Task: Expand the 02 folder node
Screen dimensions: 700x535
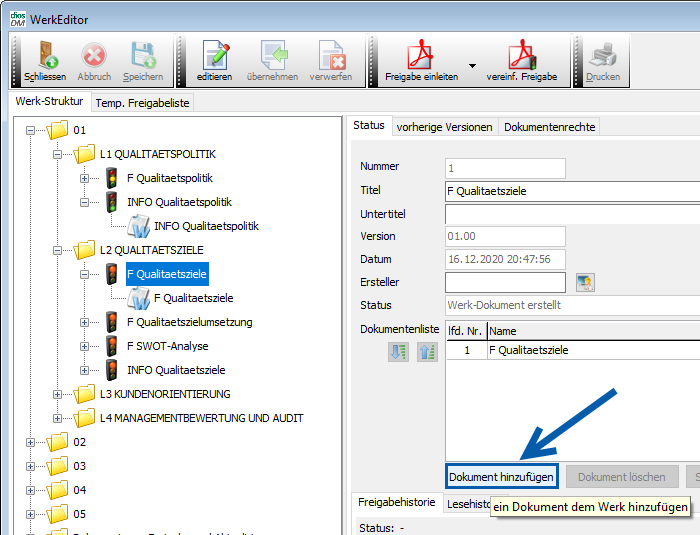Action: [30, 442]
